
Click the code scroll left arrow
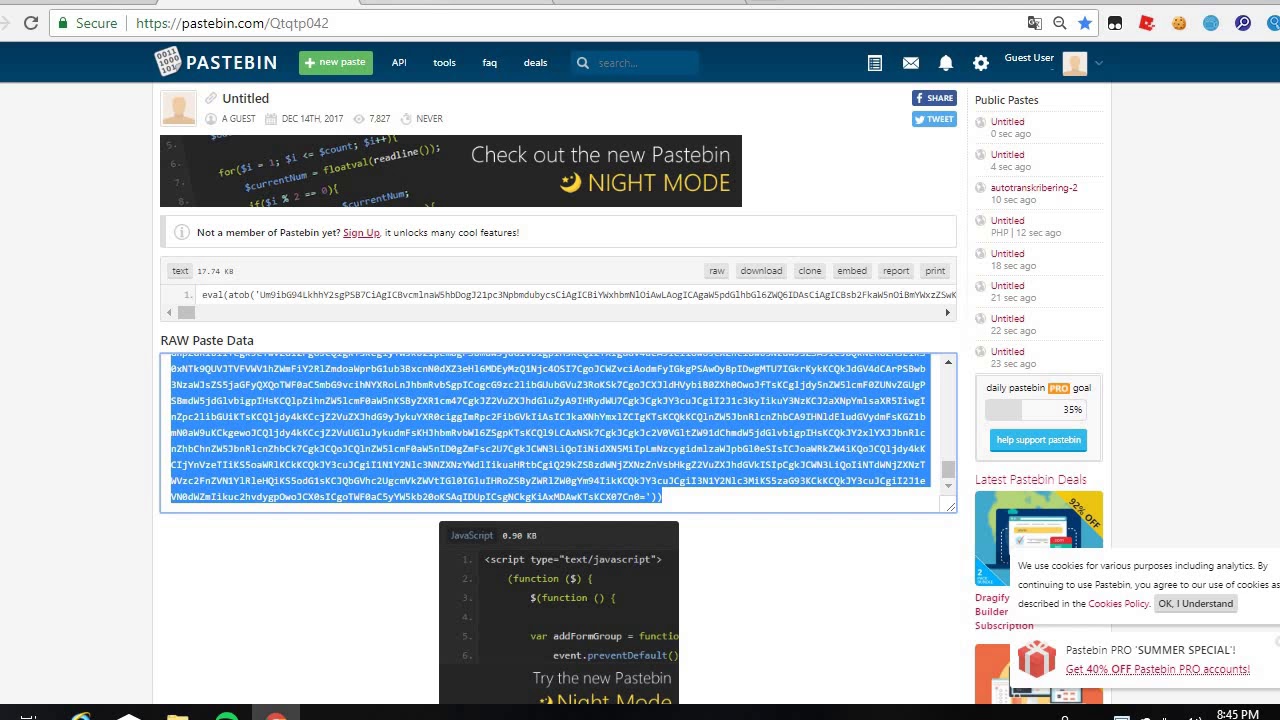coord(169,313)
